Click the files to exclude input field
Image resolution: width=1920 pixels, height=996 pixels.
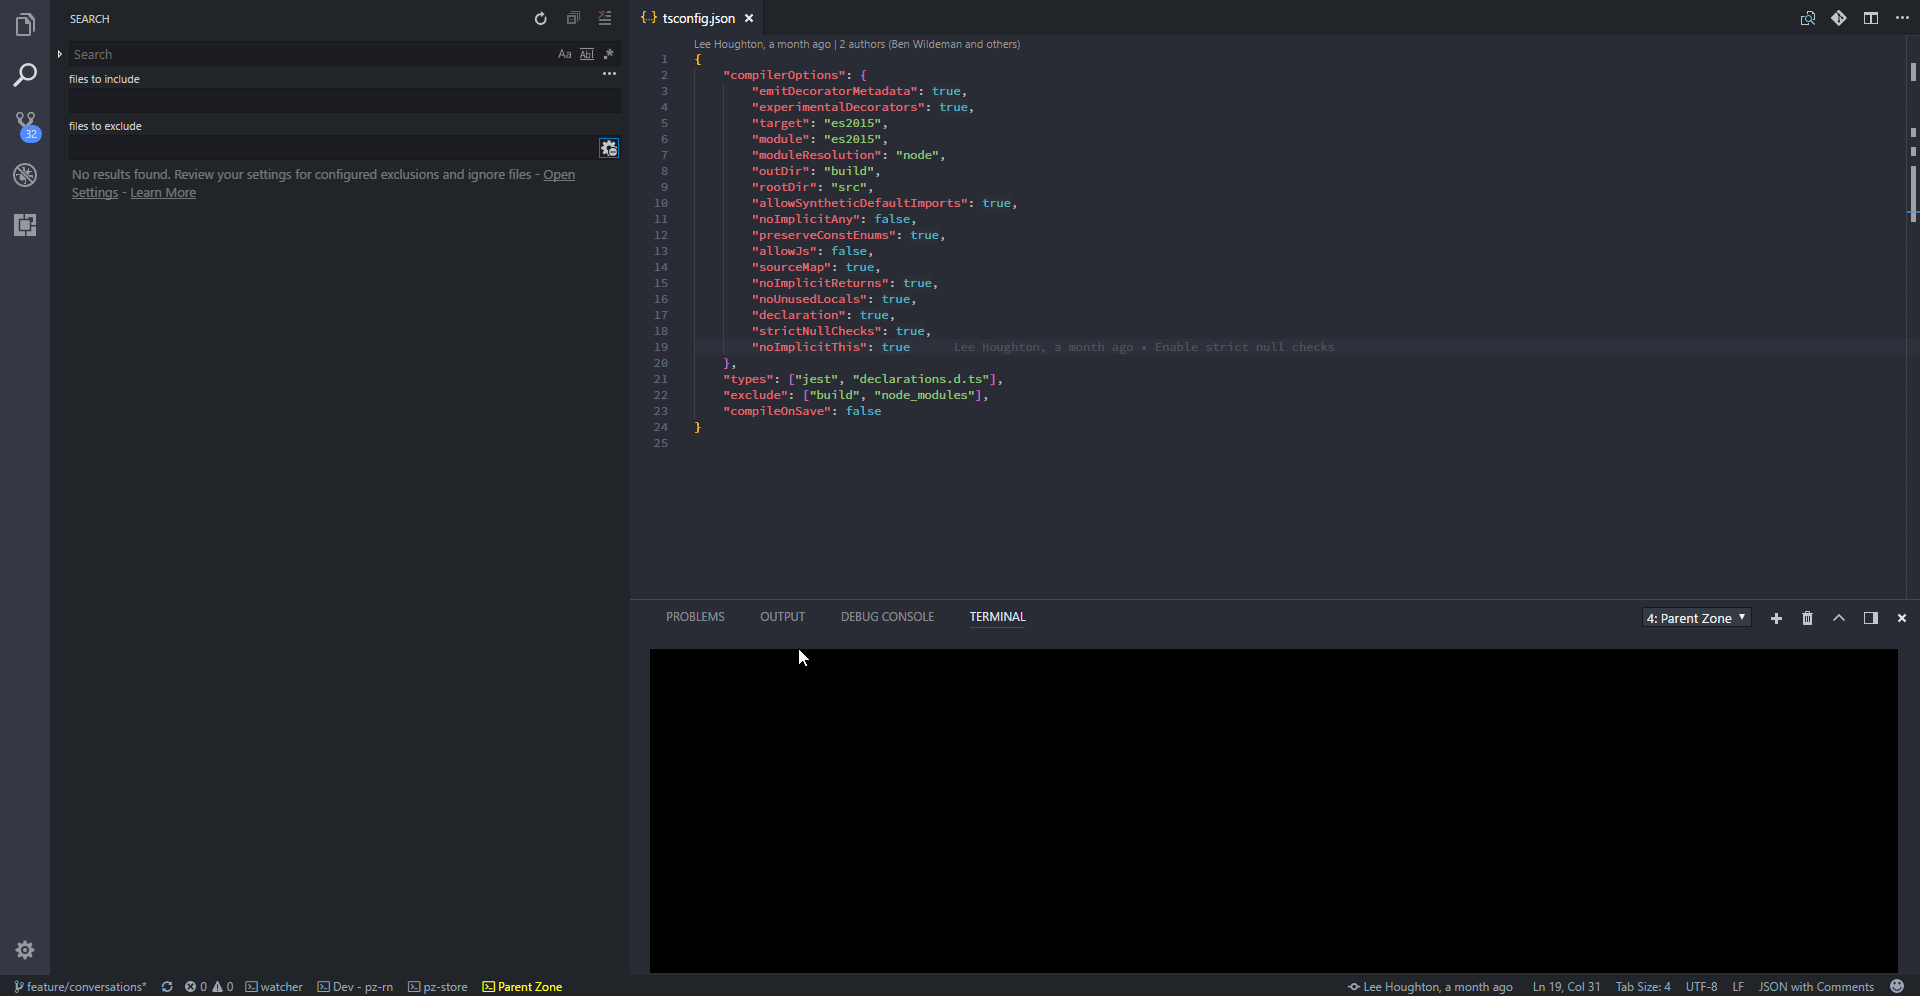340,147
